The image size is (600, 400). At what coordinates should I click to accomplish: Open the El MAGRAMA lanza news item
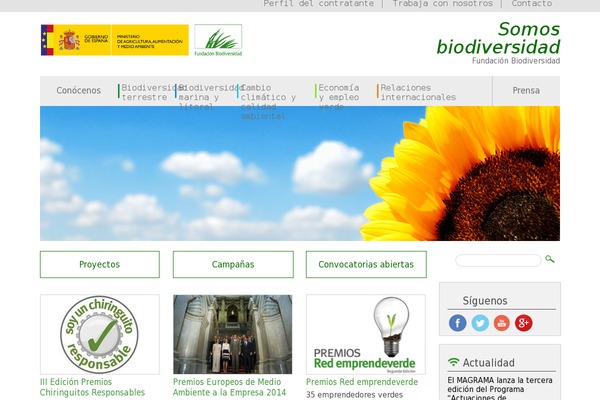[500, 388]
